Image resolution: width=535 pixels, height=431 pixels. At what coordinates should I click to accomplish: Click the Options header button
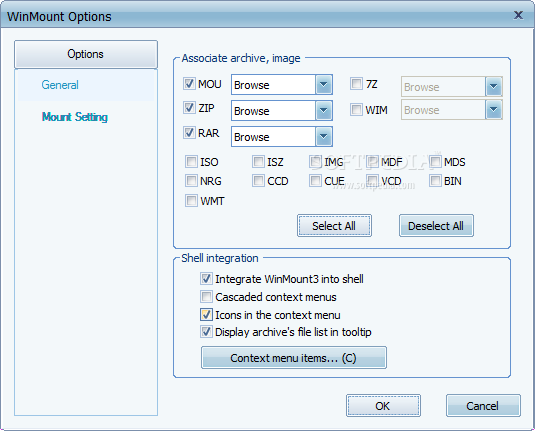86,54
